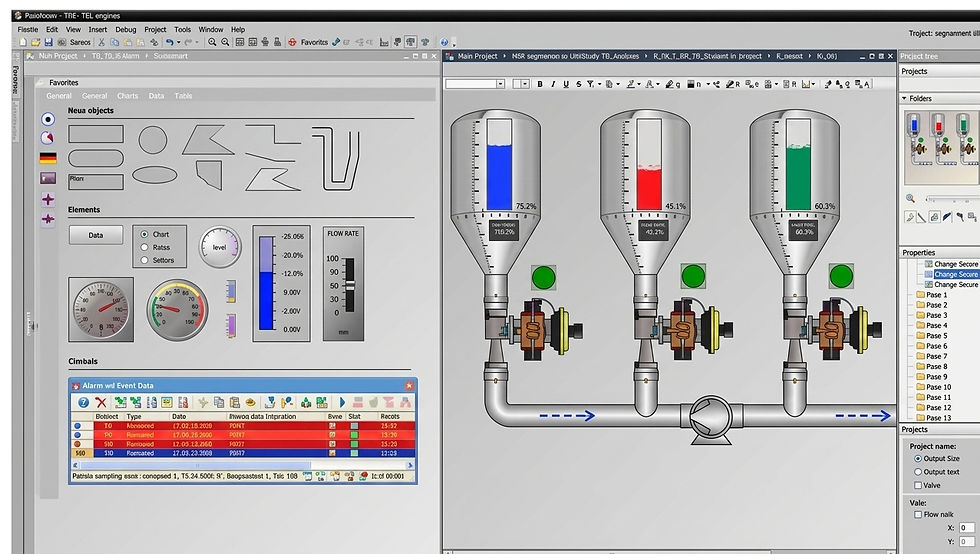Click the Bold formatting icon
The image size is (980, 554).
coord(540,84)
